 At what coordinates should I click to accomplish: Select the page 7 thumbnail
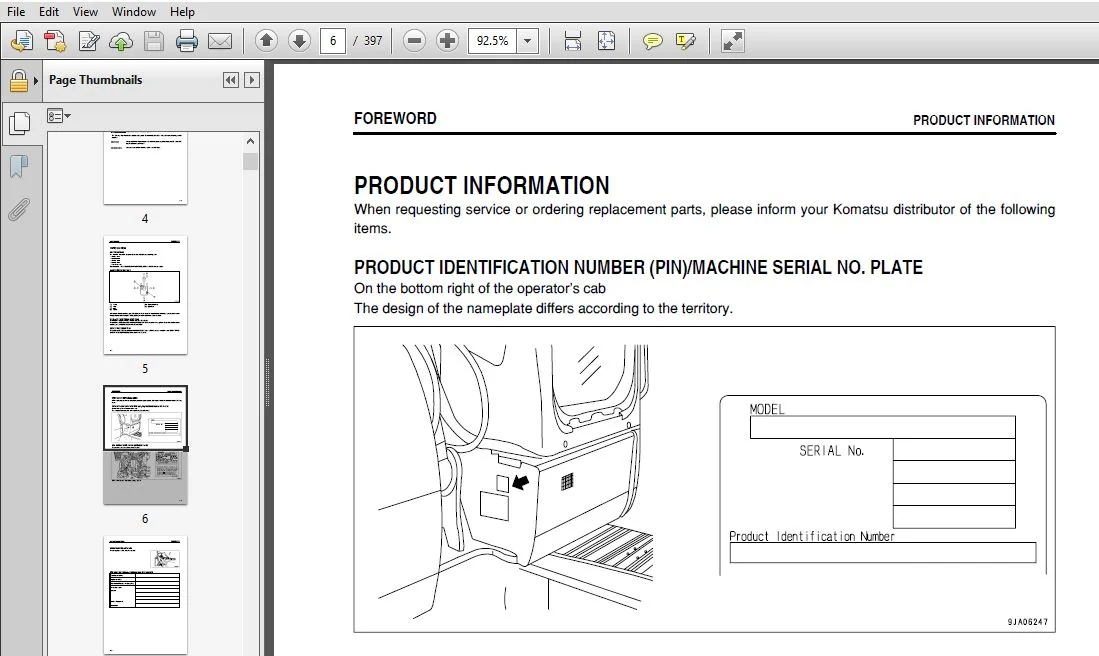[x=145, y=595]
